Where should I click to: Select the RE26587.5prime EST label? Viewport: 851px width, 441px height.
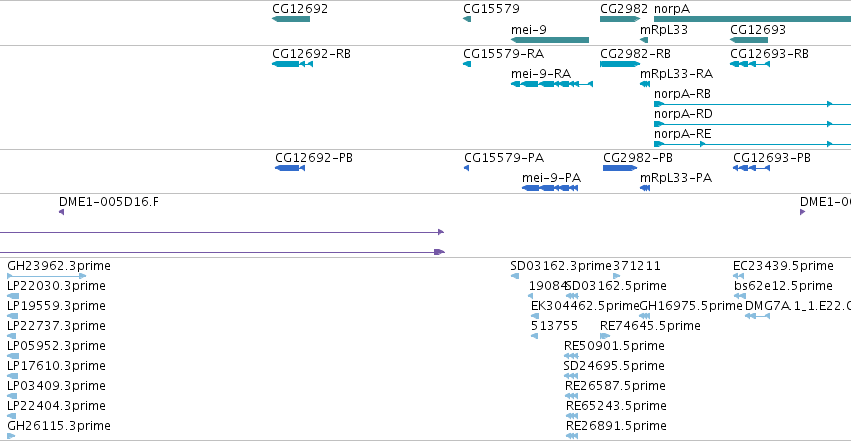point(615,386)
